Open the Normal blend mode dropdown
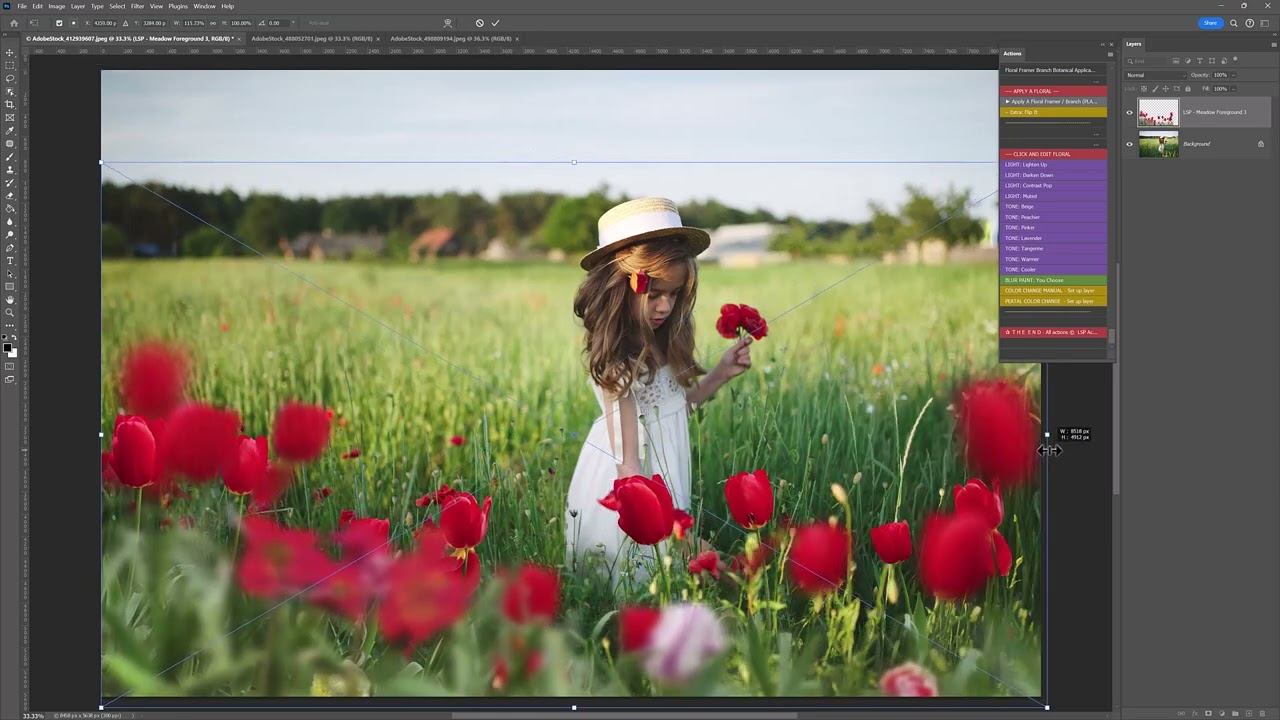This screenshot has height=720, width=1280. [x=1154, y=75]
